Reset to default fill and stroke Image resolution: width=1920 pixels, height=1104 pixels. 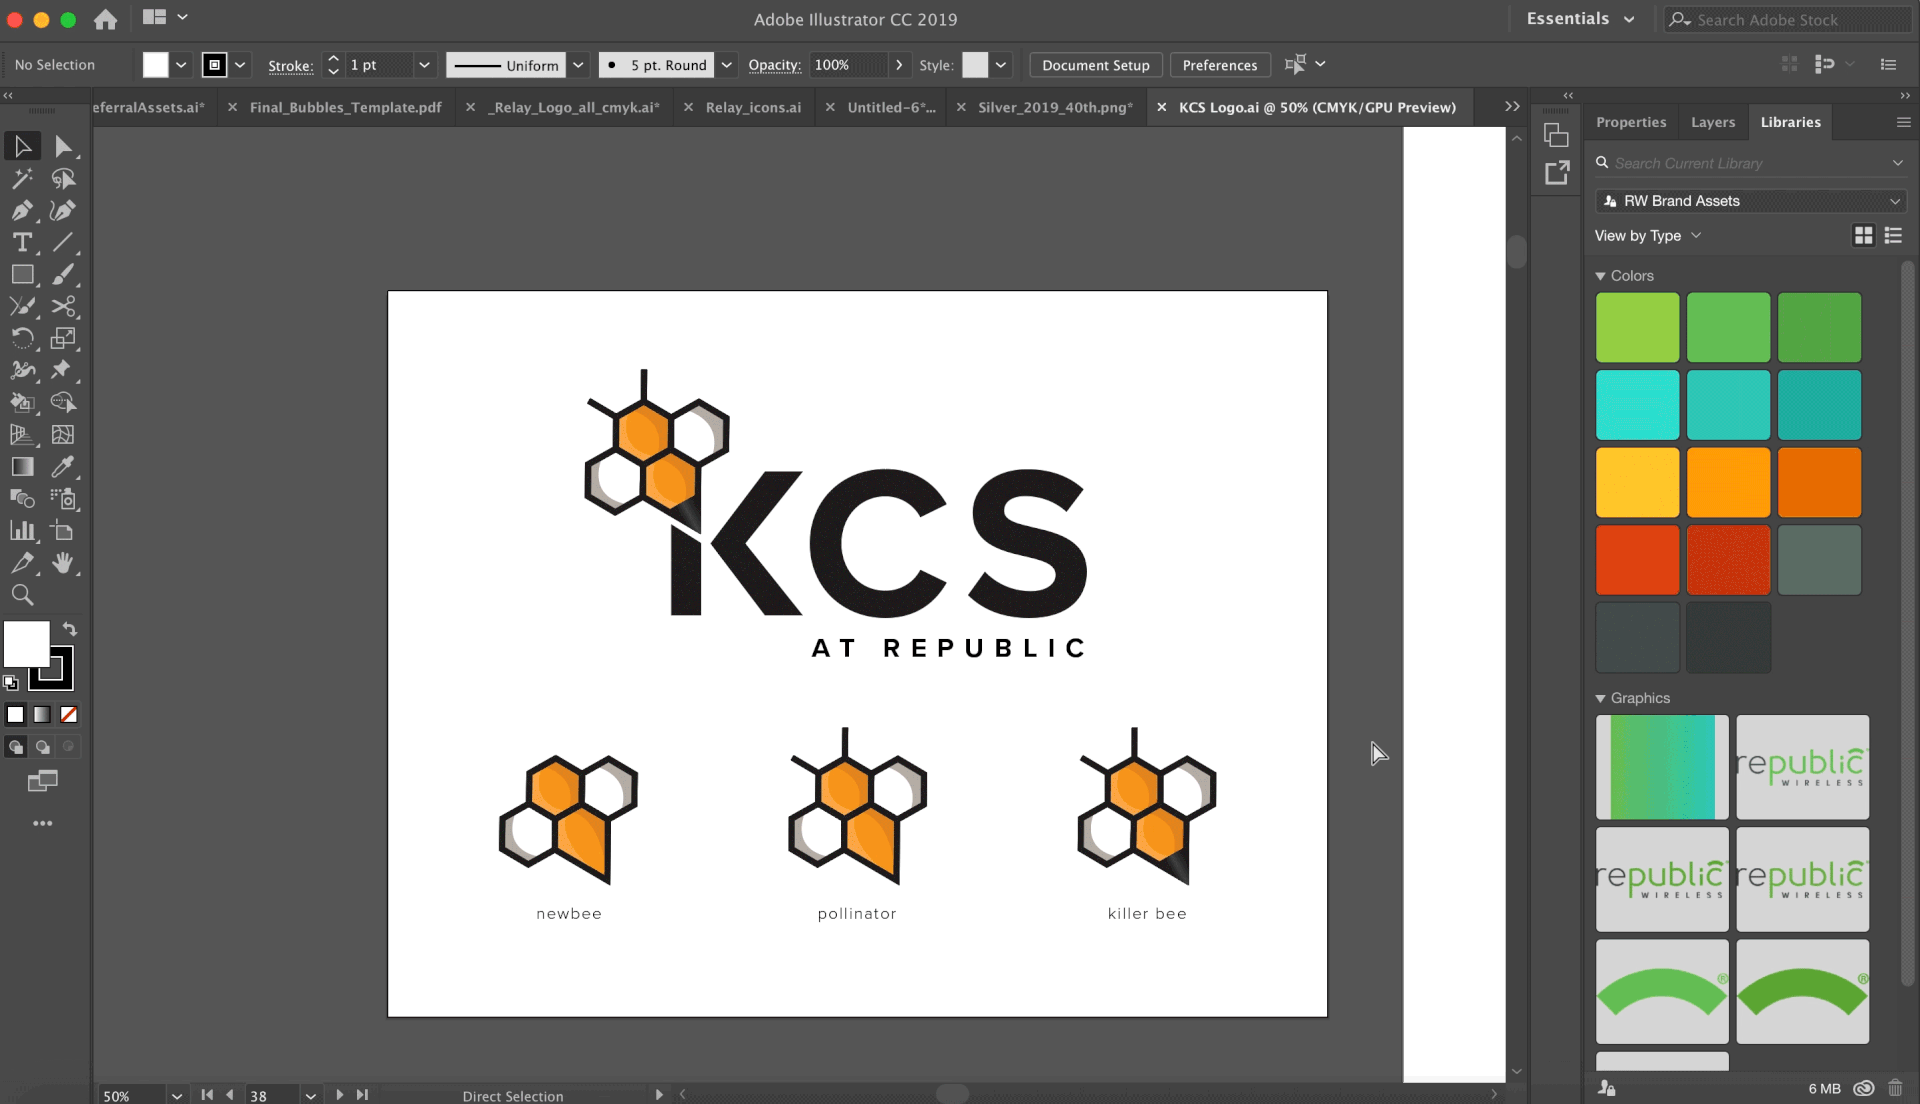click(x=11, y=683)
